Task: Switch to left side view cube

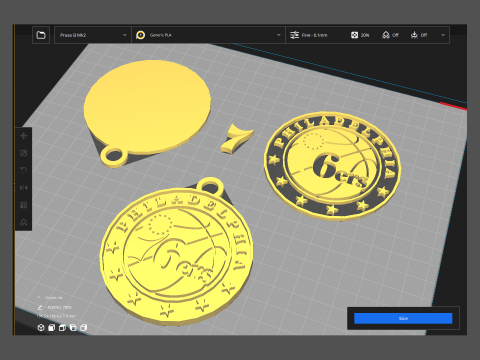Action: 73,328
